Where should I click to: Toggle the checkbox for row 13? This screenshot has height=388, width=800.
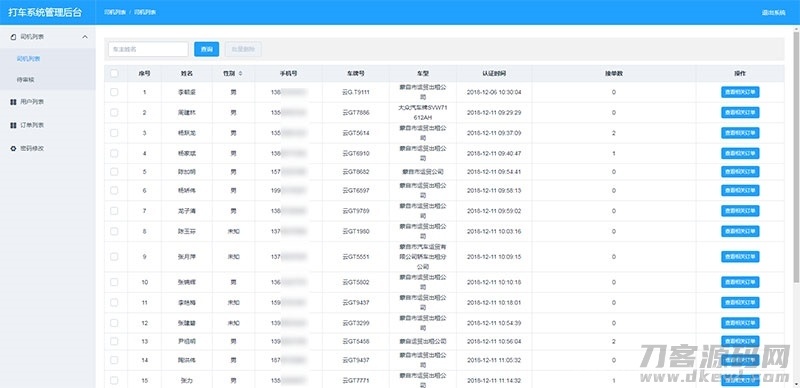coord(114,341)
